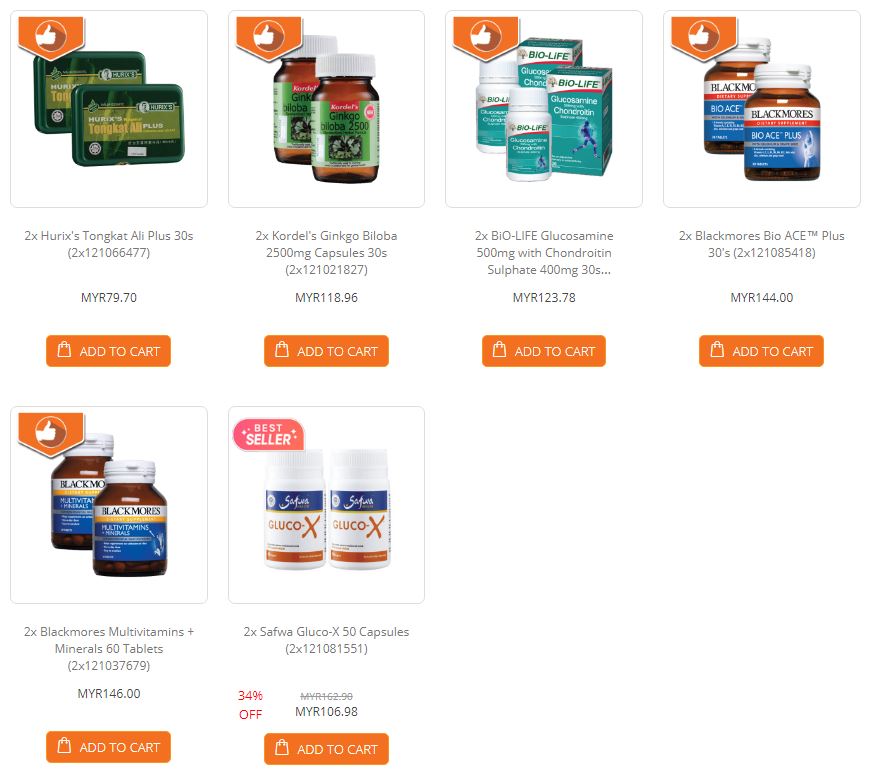This screenshot has width=874, height=784.
Task: Open 2x Kordel's Ginkgo Biloba 2500mg title link
Action: pos(326,252)
